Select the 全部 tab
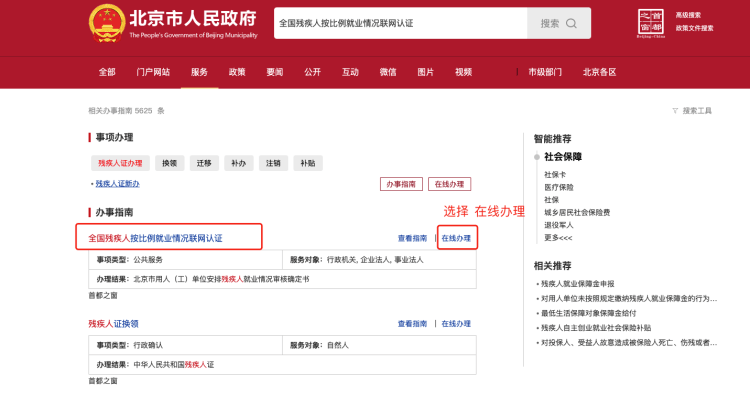Screen dimensions: 750x395 107,72
